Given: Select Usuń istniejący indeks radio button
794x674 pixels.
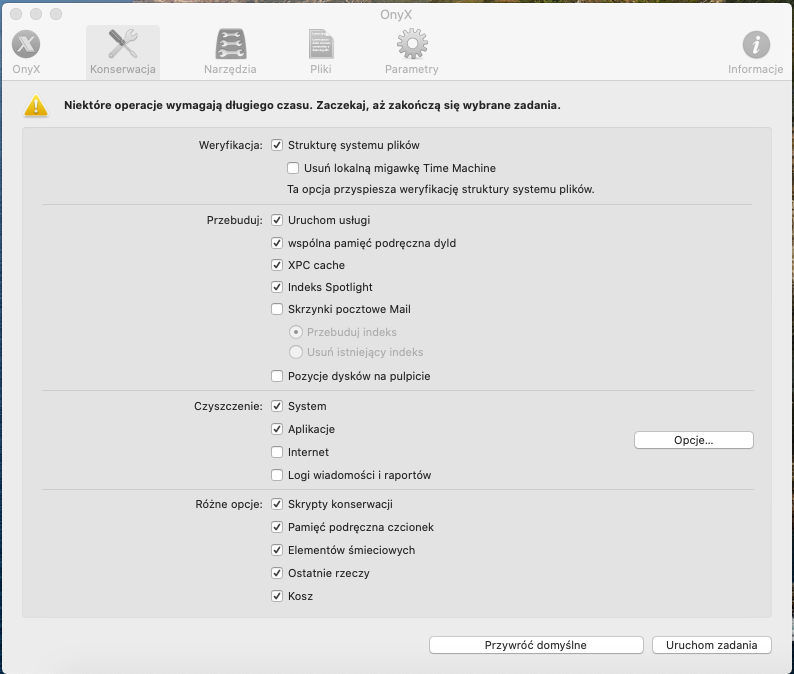Looking at the screenshot, I should pos(296,352).
